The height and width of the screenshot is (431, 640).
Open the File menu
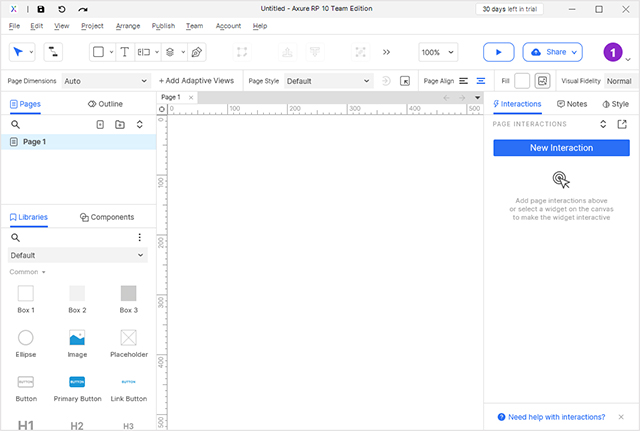pos(14,26)
